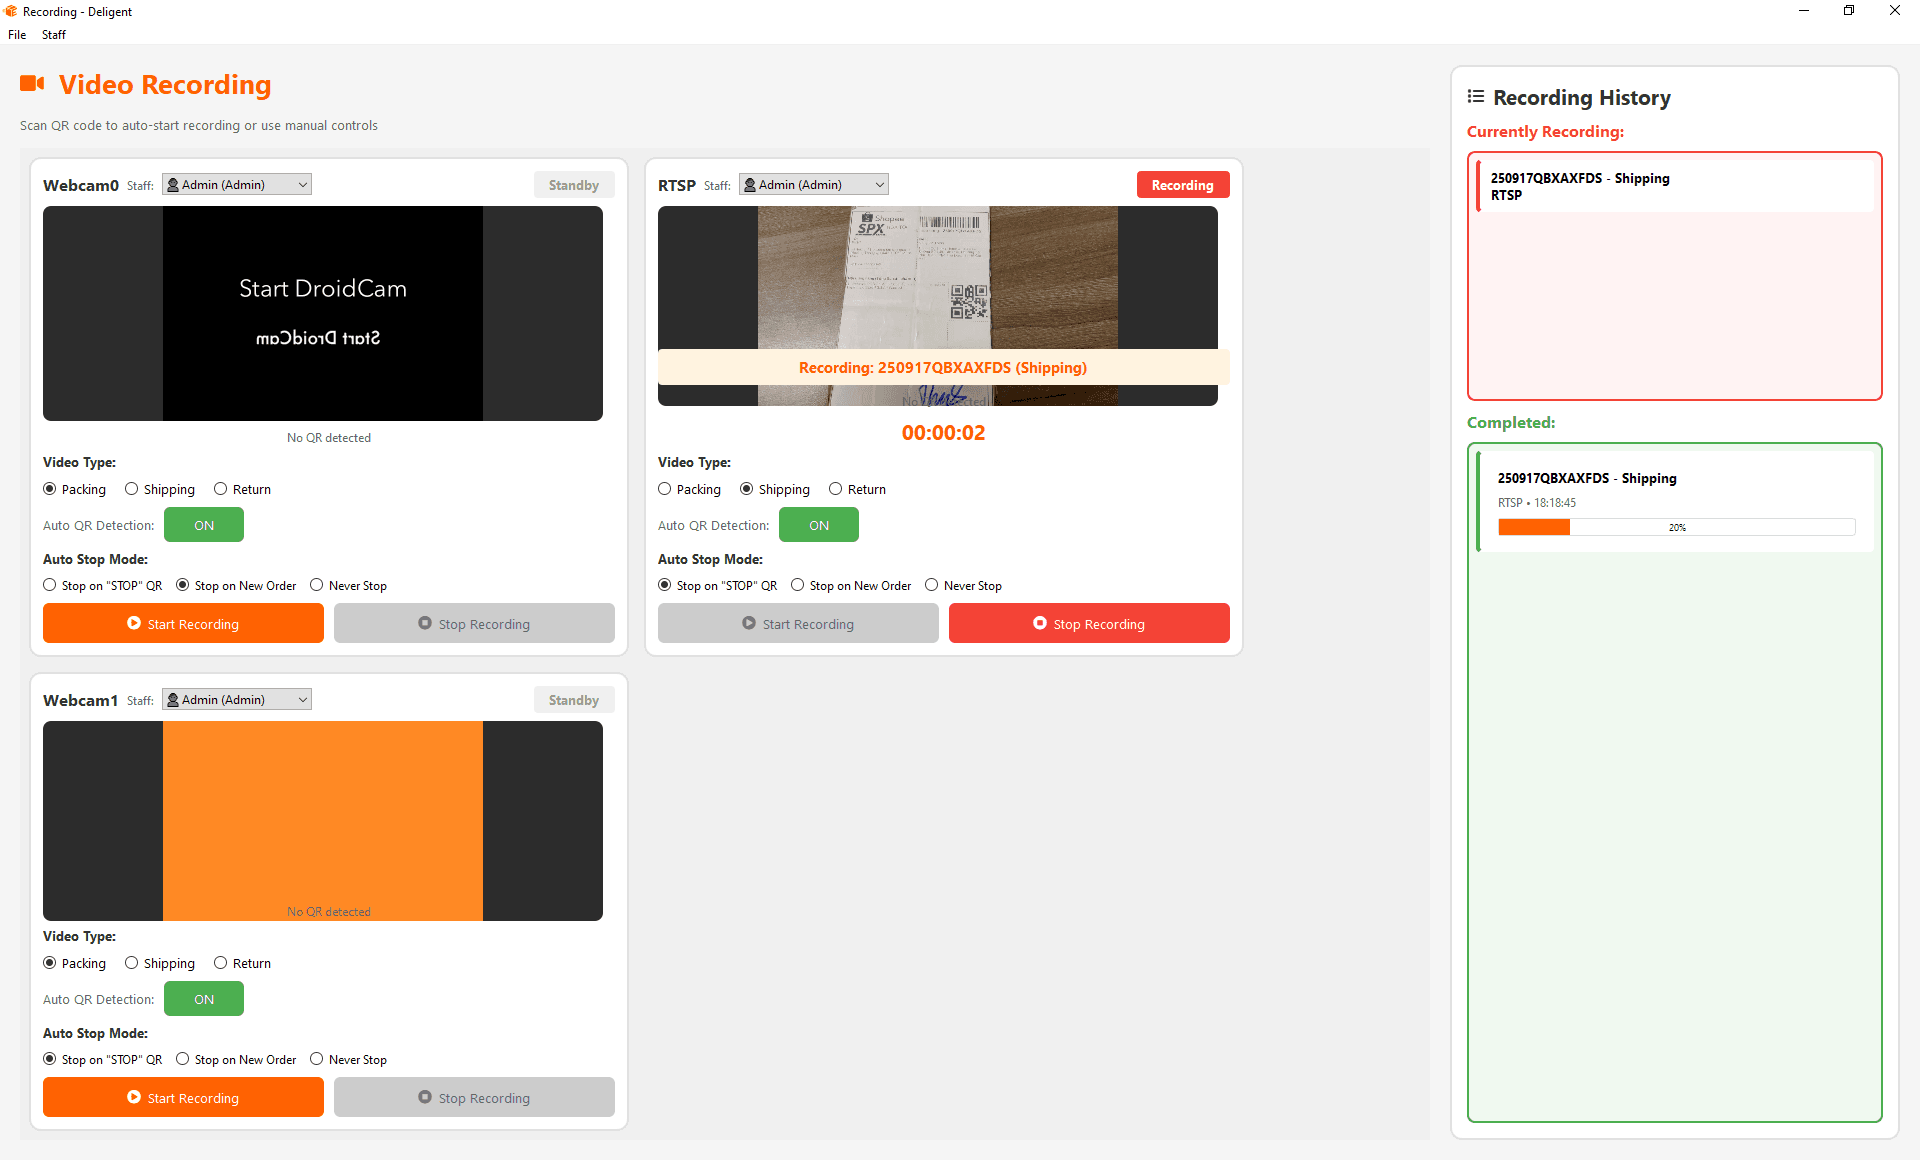Click the user icon in RTSP staff selector

pyautogui.click(x=750, y=185)
